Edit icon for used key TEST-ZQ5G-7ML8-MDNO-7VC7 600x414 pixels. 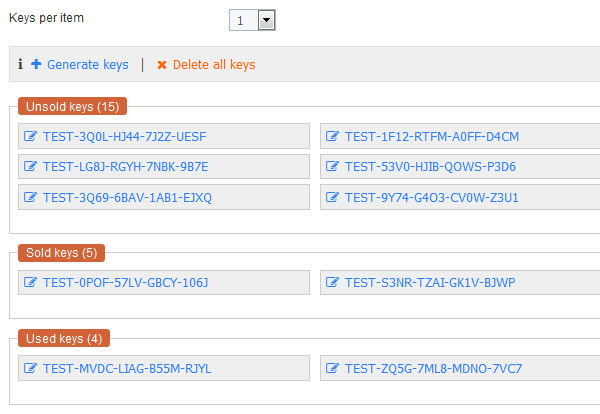(332, 368)
